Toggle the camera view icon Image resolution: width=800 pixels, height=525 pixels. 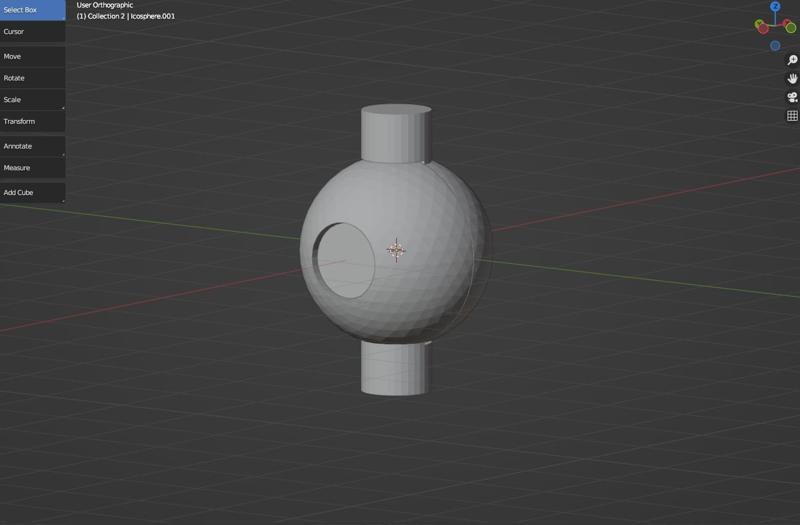coord(792,97)
